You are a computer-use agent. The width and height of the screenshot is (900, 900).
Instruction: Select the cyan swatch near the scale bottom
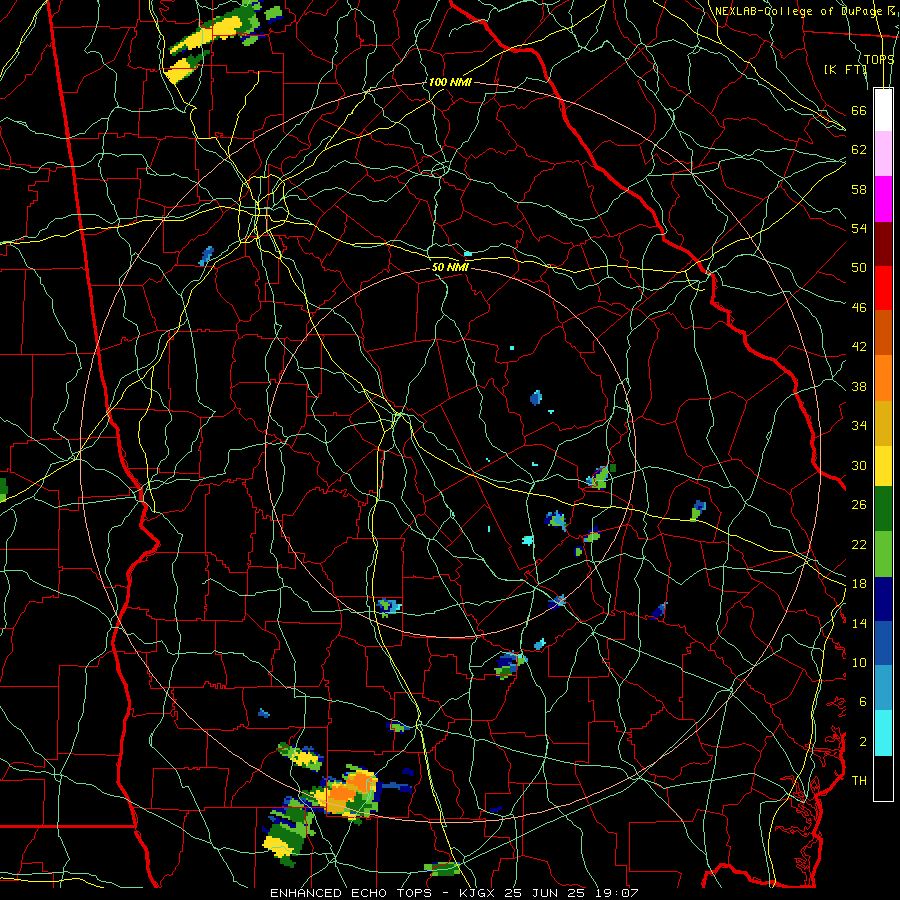[x=883, y=733]
